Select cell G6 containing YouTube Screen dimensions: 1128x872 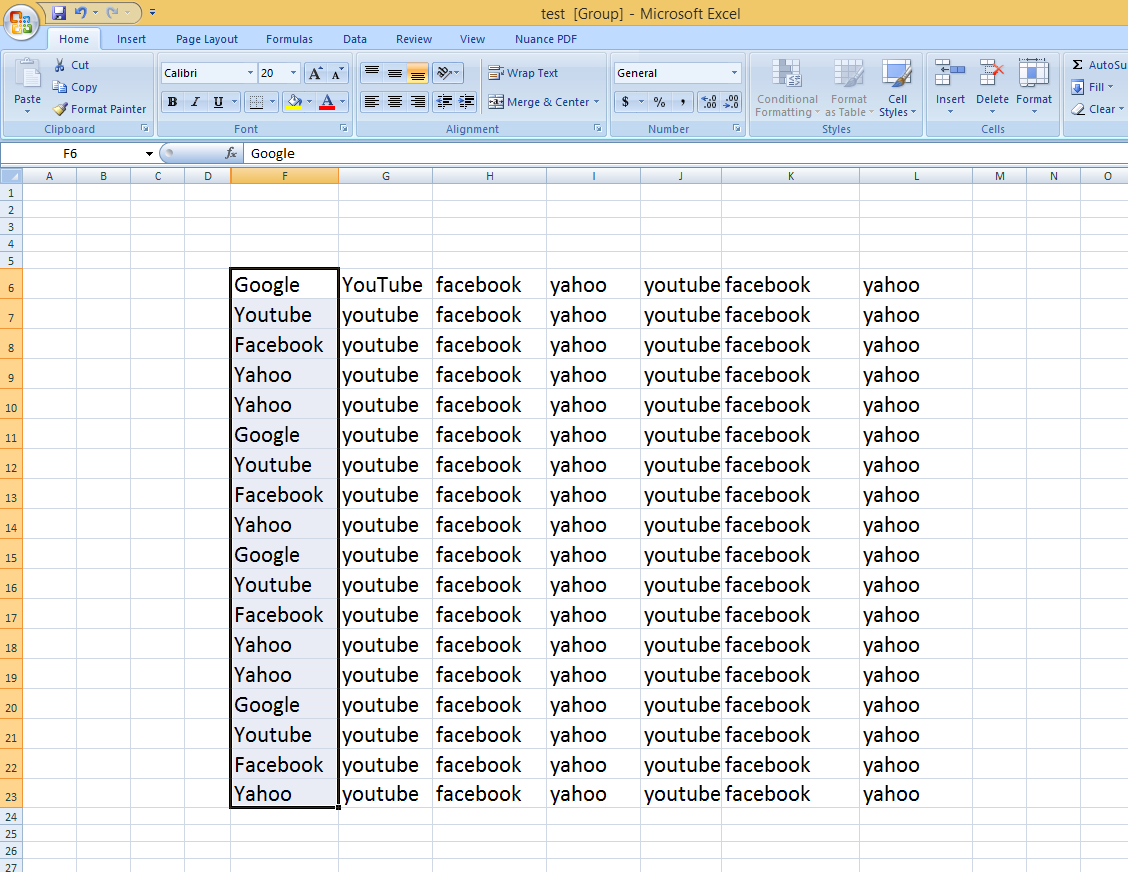point(385,285)
